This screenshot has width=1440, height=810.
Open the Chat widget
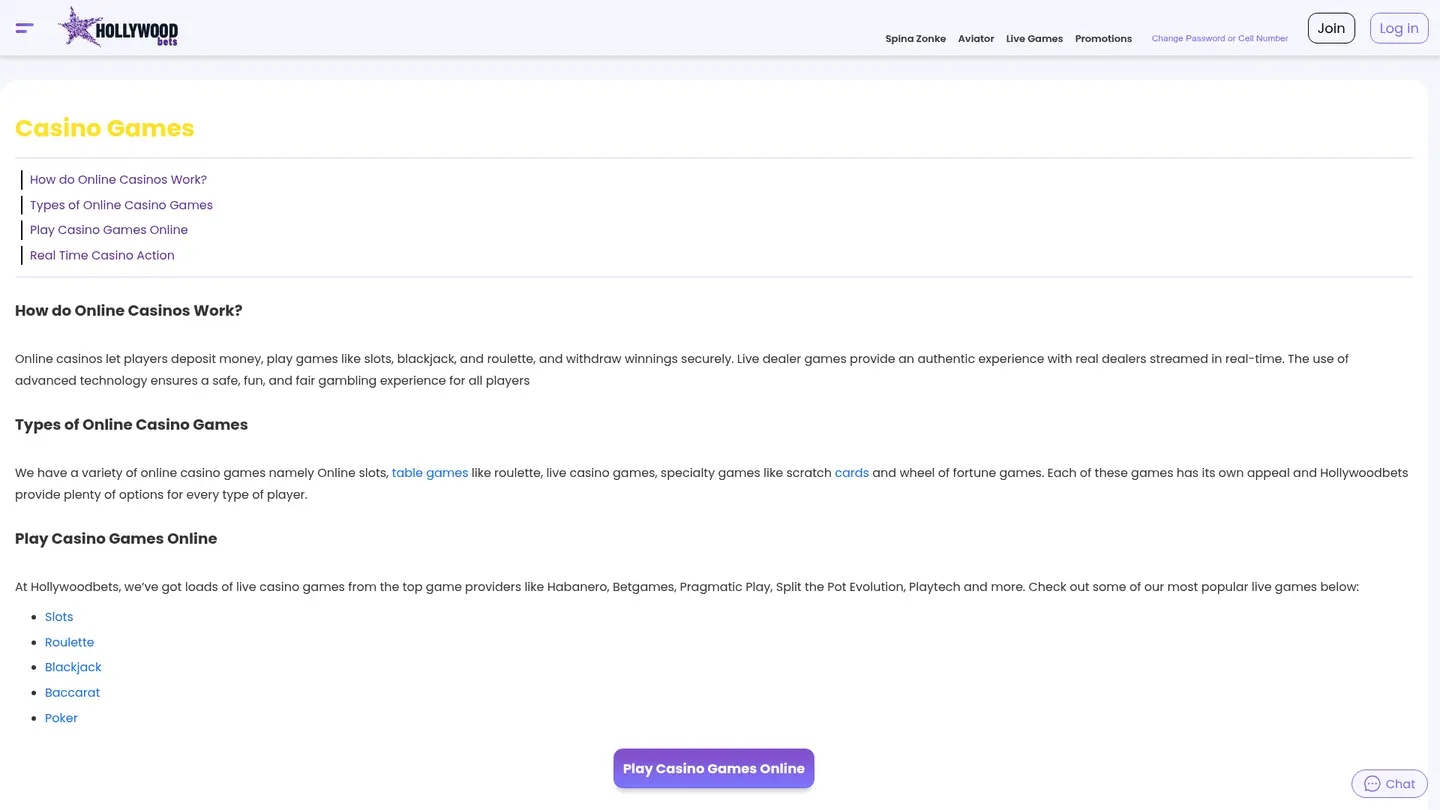[1389, 784]
